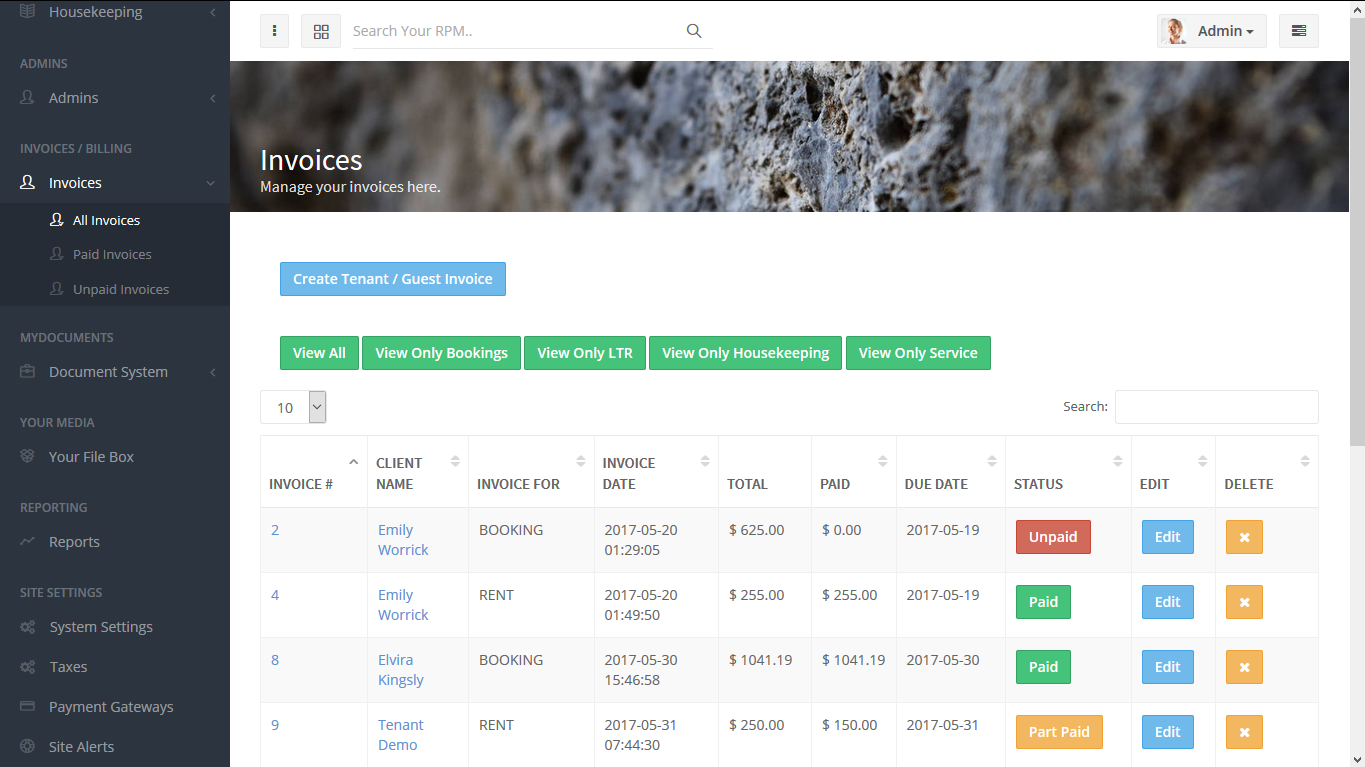Screen dimensions: 1365x767
Task: Filter with the View Only Bookings tab
Action: click(442, 353)
